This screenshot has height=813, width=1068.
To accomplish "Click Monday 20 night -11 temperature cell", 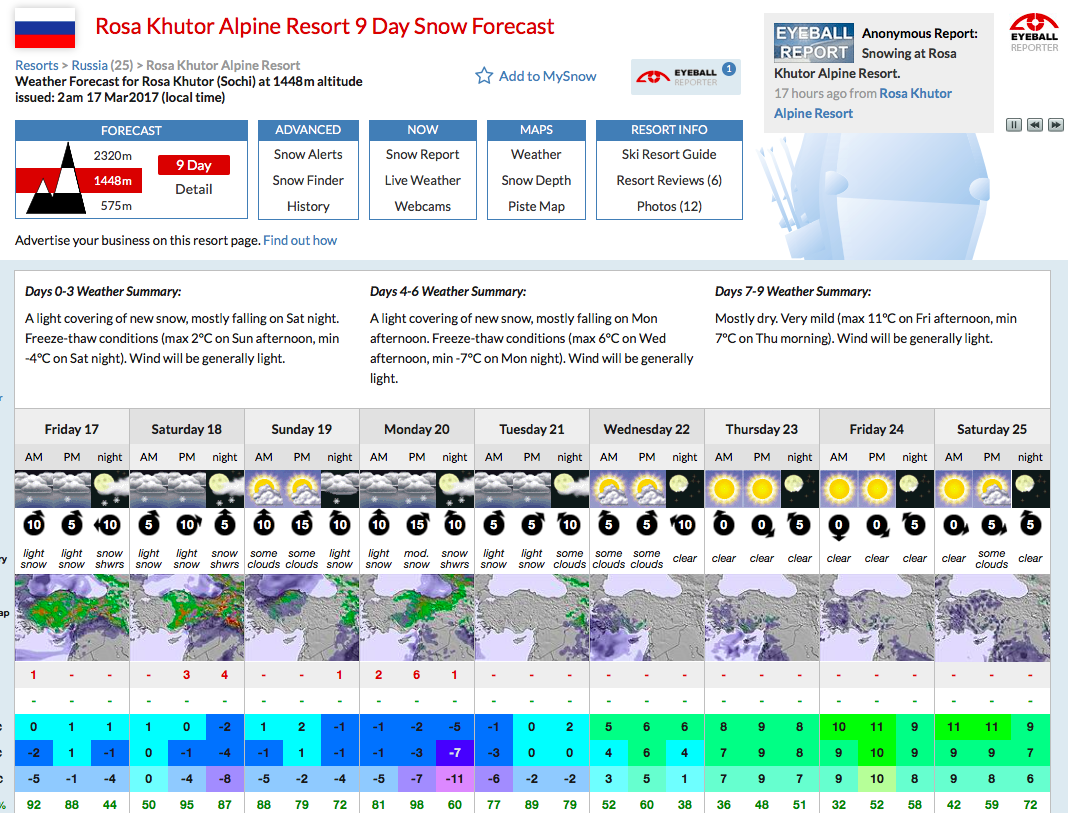I will tap(455, 778).
